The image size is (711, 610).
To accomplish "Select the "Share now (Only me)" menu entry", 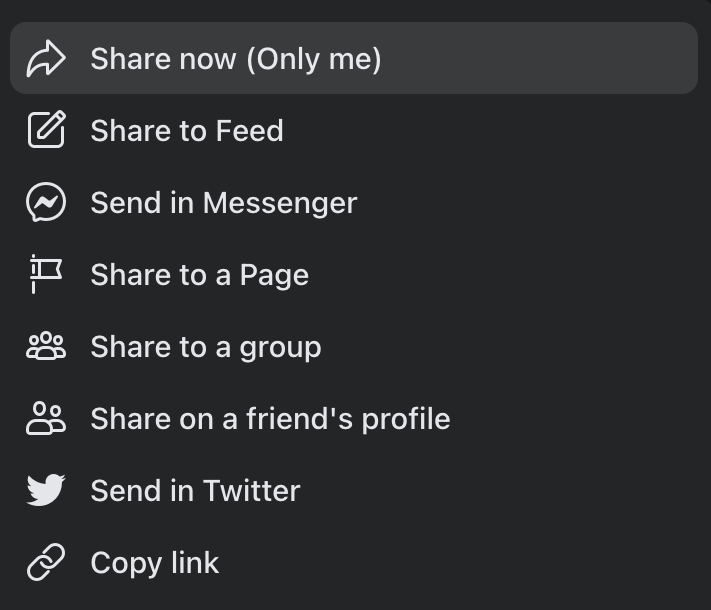I will [x=235, y=59].
